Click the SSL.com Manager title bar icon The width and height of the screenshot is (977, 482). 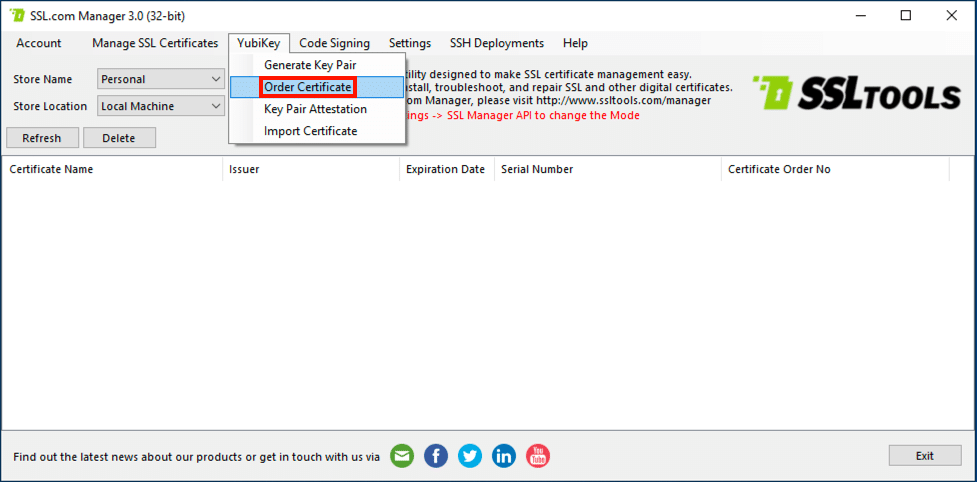17,16
